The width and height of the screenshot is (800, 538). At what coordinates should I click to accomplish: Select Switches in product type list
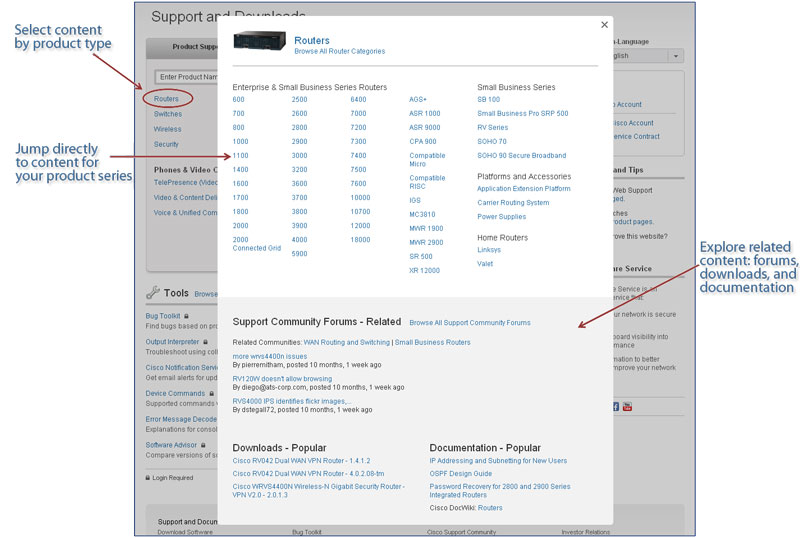click(168, 114)
